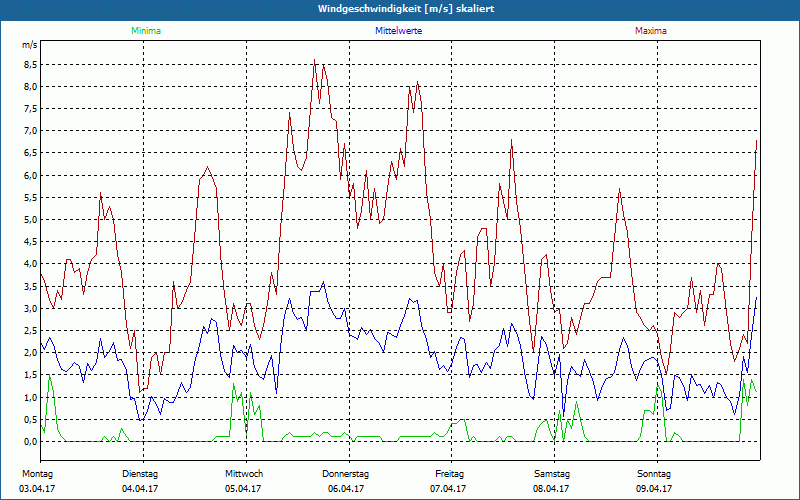Click the 7,0 y-axis value
Viewport: 800px width, 500px height.
(x=31, y=131)
